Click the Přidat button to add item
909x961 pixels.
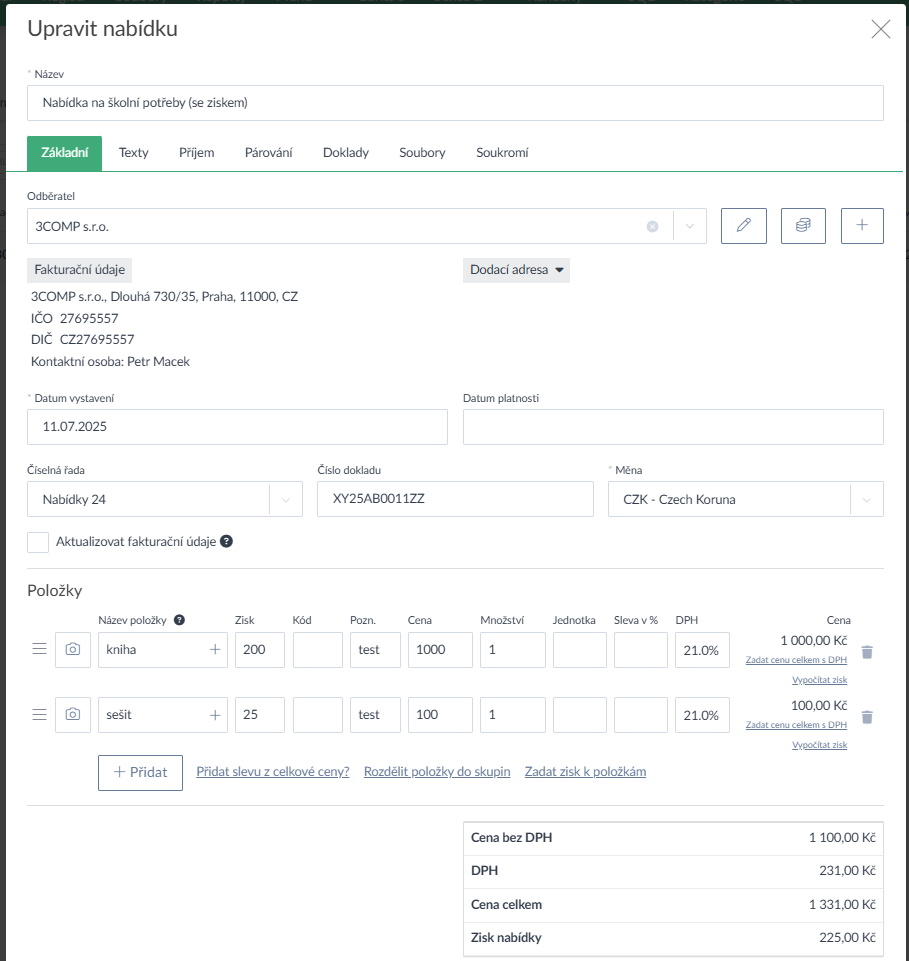point(140,773)
